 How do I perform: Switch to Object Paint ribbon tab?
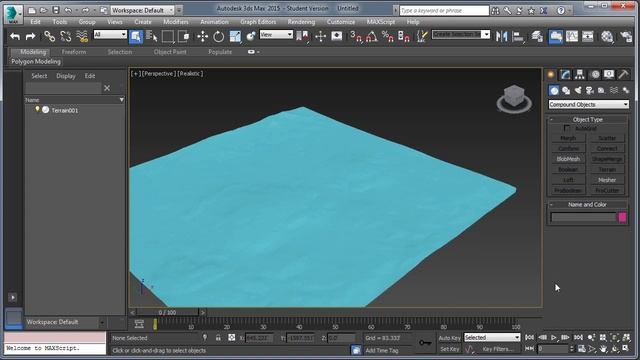(x=170, y=52)
